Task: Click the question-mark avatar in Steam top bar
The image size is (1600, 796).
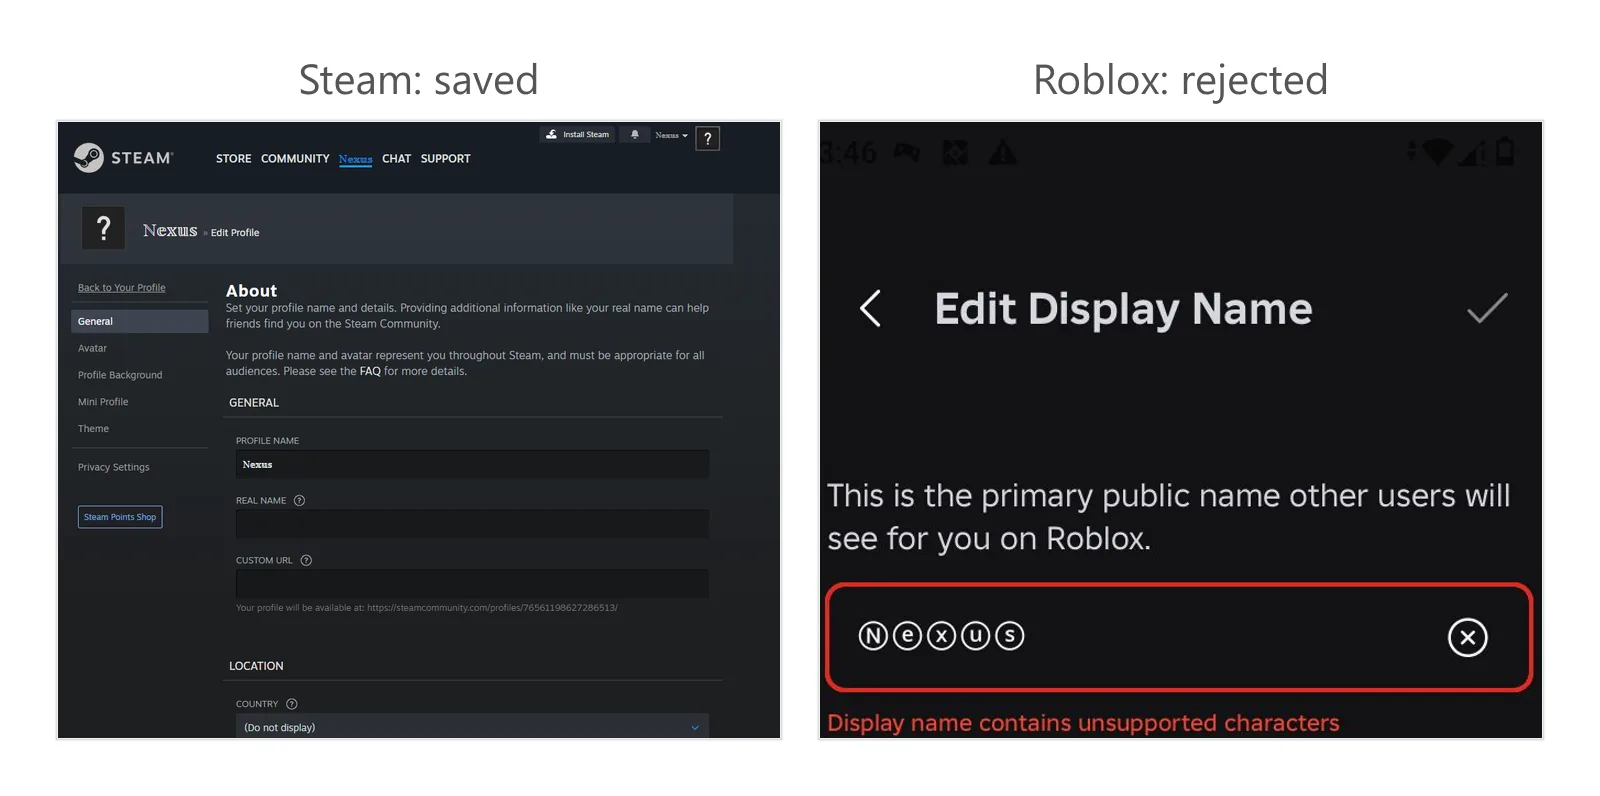Action: click(708, 139)
